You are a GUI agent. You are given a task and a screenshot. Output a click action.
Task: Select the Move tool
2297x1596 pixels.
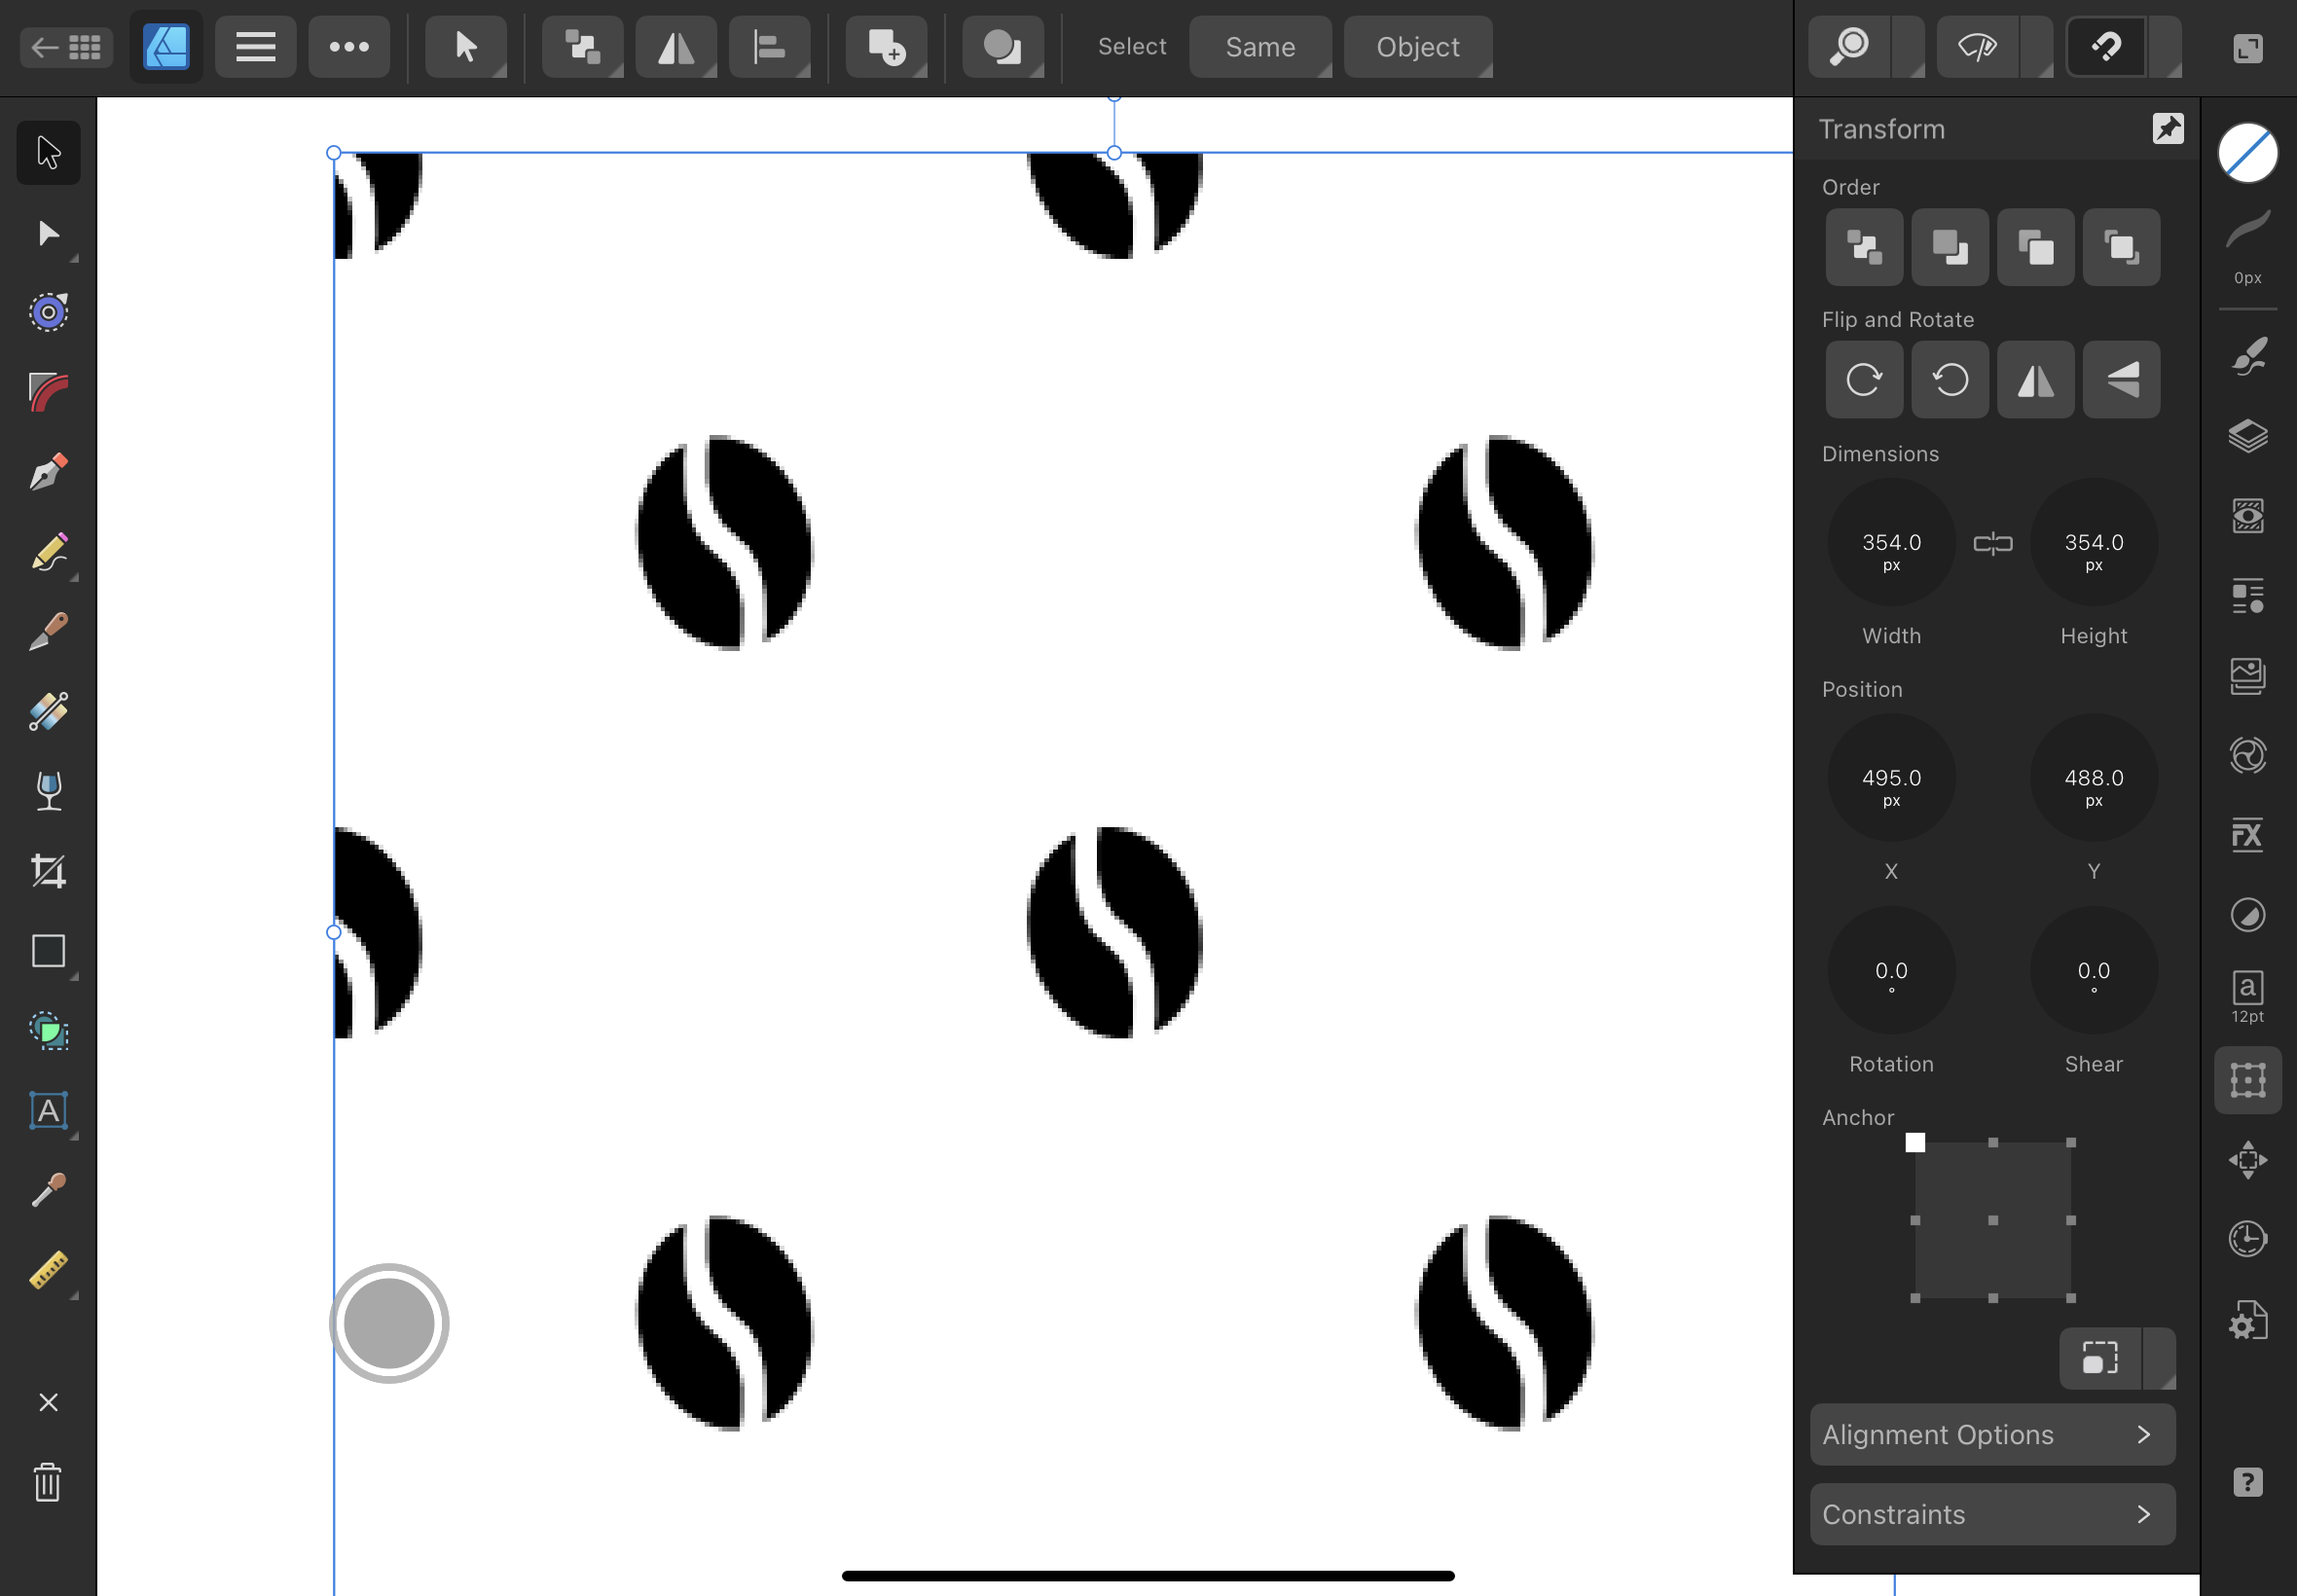48,153
